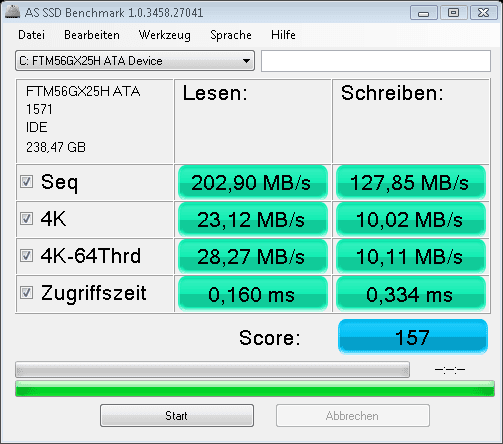Image resolution: width=503 pixels, height=444 pixels.
Task: Click the total Score value 157
Action: point(413,337)
